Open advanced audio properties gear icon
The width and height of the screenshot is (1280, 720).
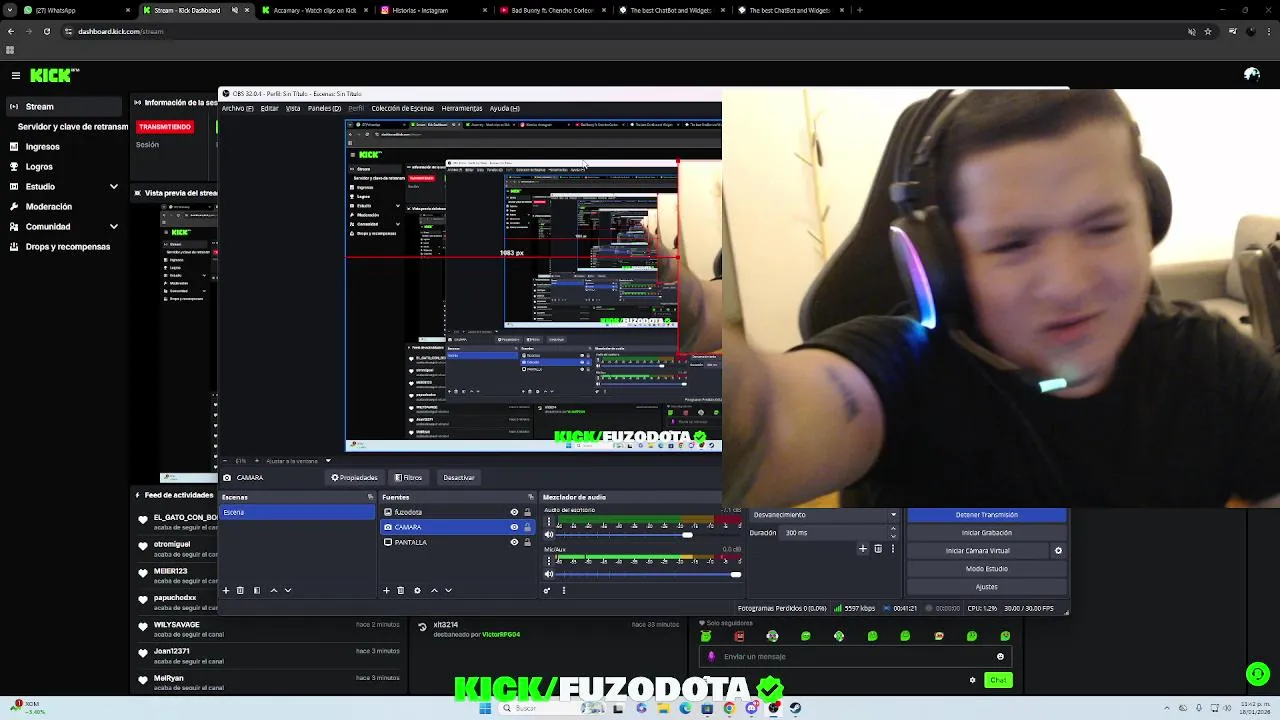coord(547,590)
